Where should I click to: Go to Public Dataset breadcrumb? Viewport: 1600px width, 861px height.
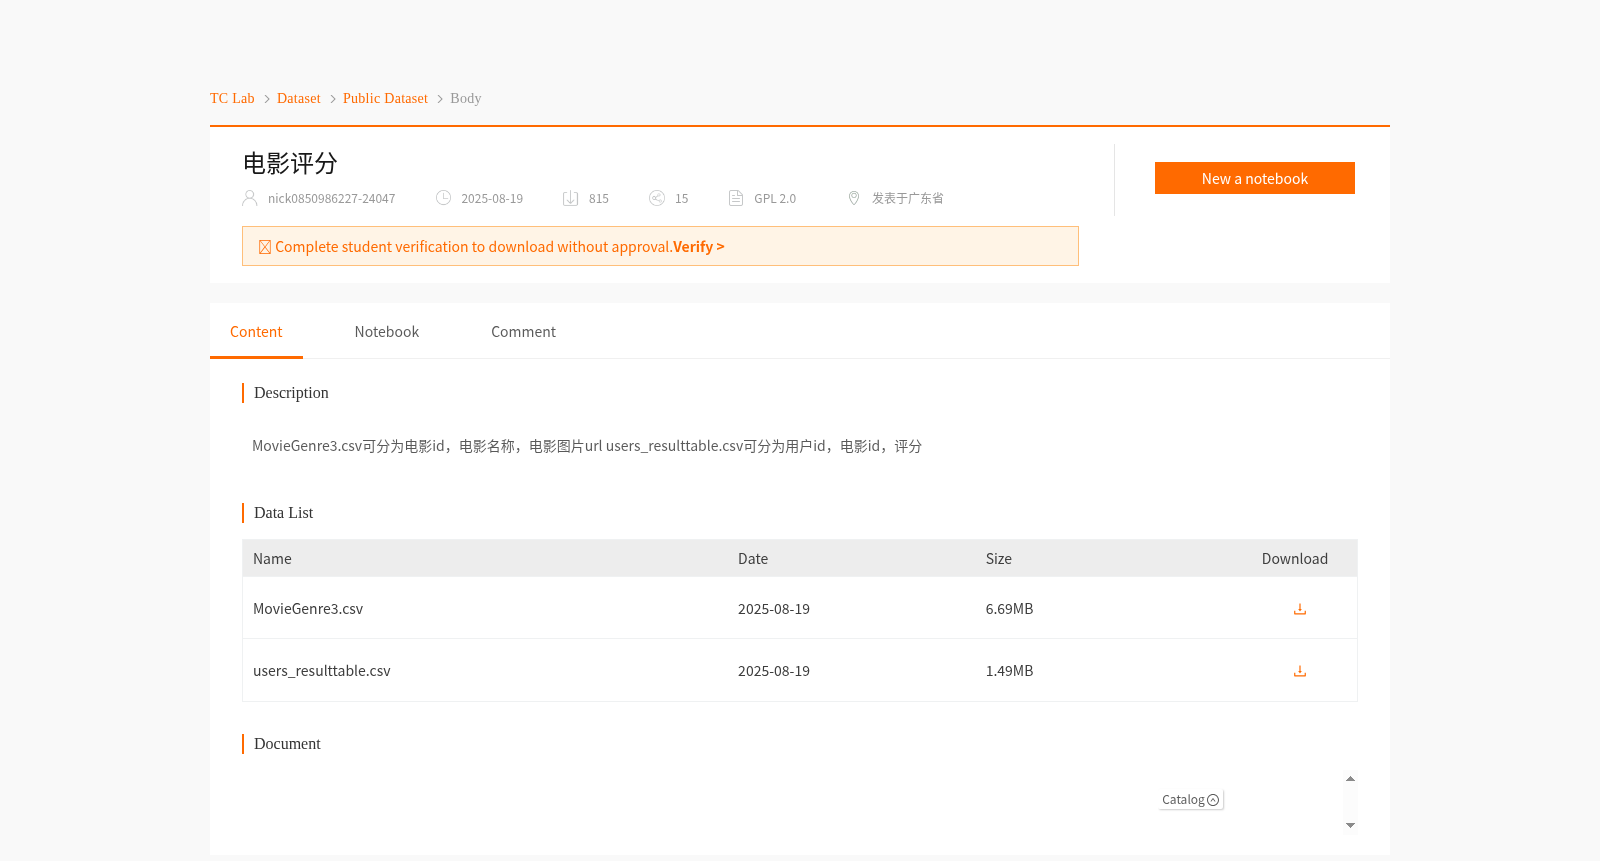pyautogui.click(x=385, y=98)
